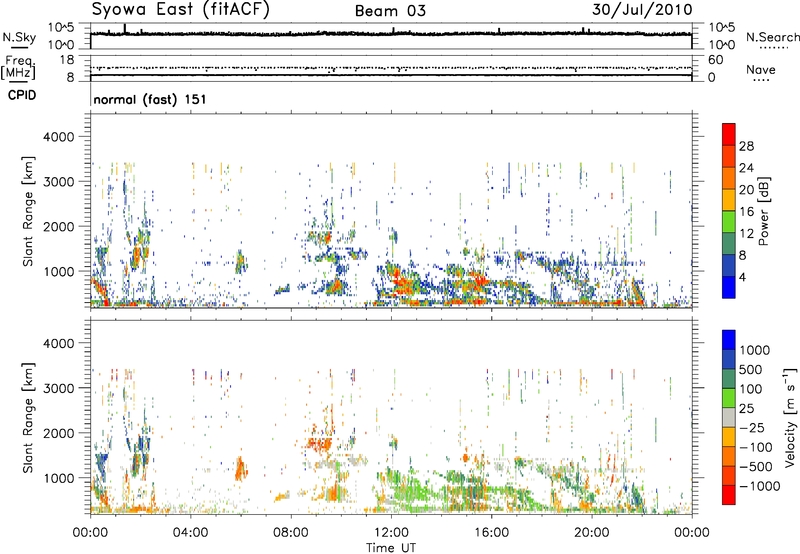Click the '04:00' time axis tick label
The image size is (800, 554).
[x=190, y=533]
